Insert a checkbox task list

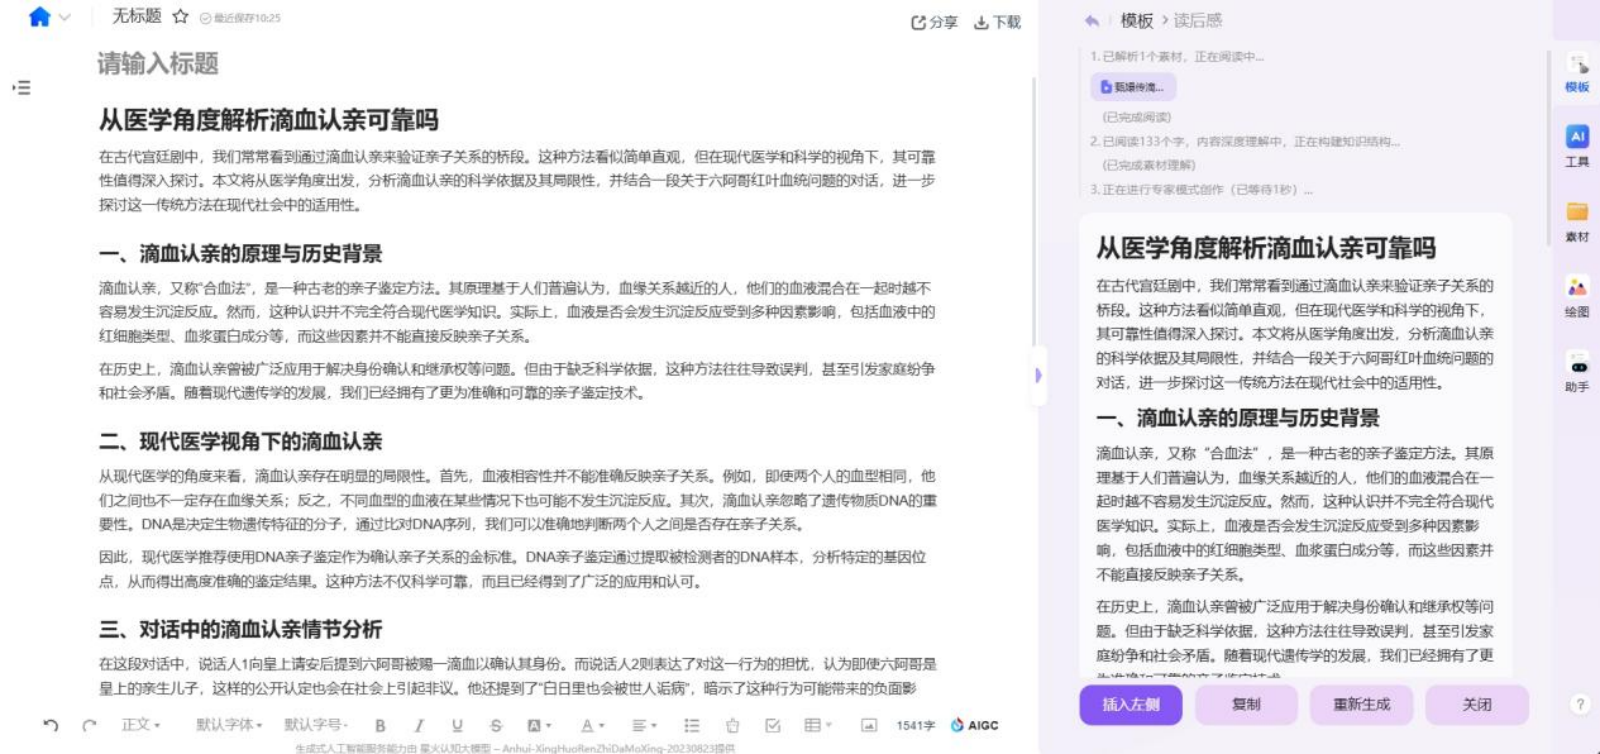772,726
